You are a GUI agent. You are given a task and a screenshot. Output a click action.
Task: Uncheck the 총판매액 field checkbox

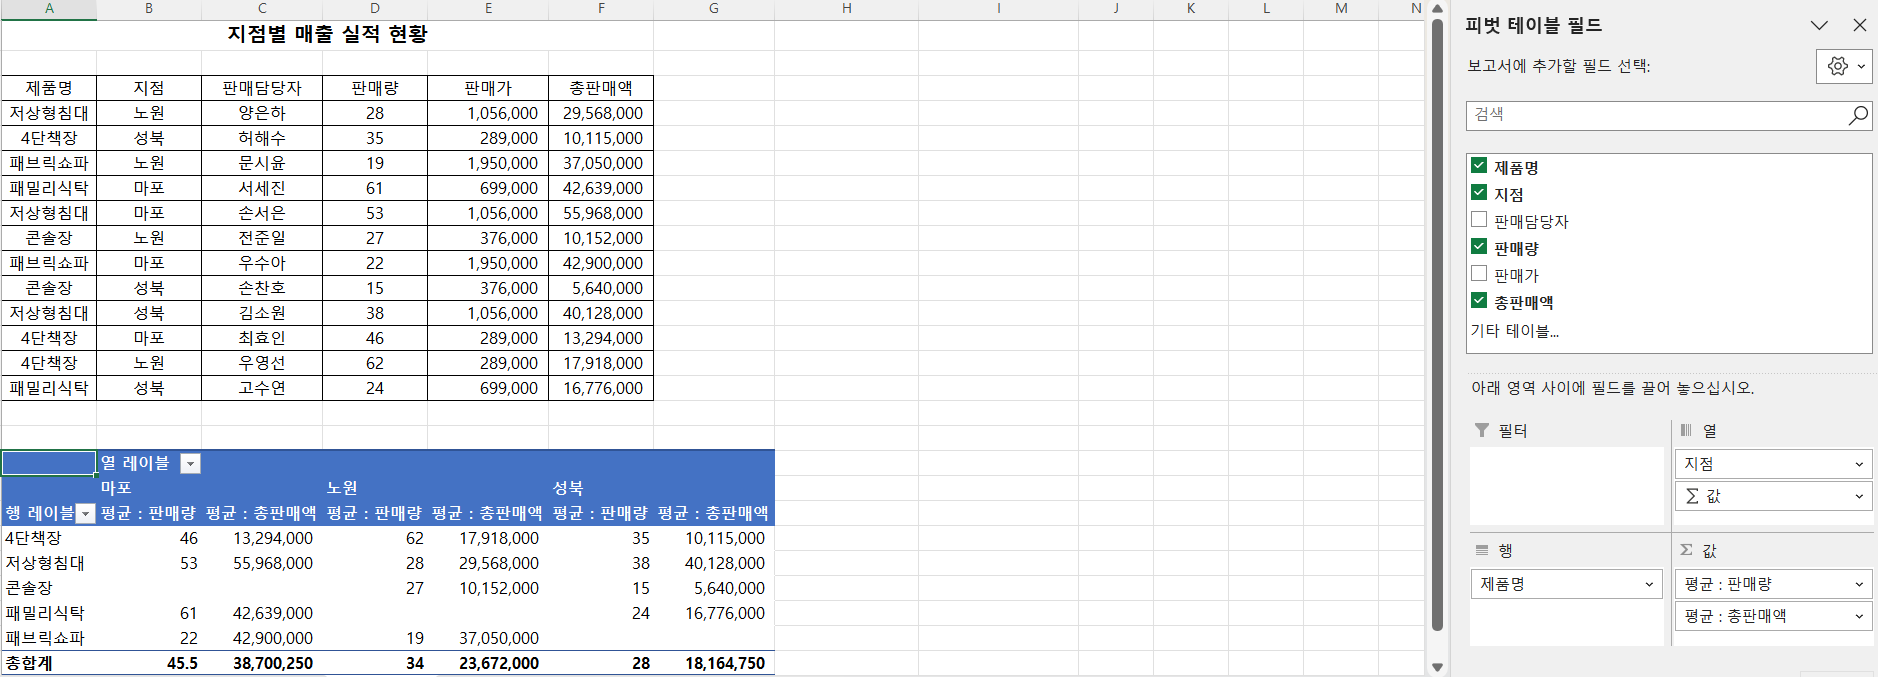point(1479,301)
